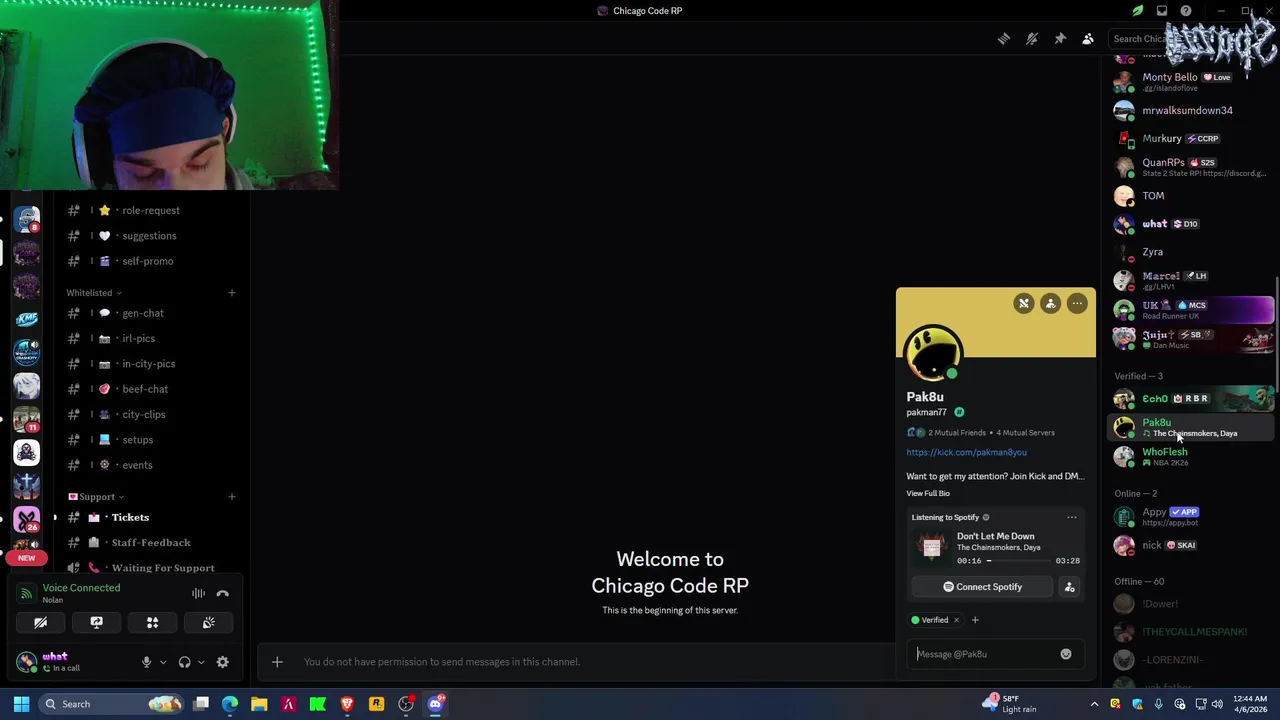1280x720 pixels.
Task: Add a channel to Support category
Action: pyautogui.click(x=231, y=497)
